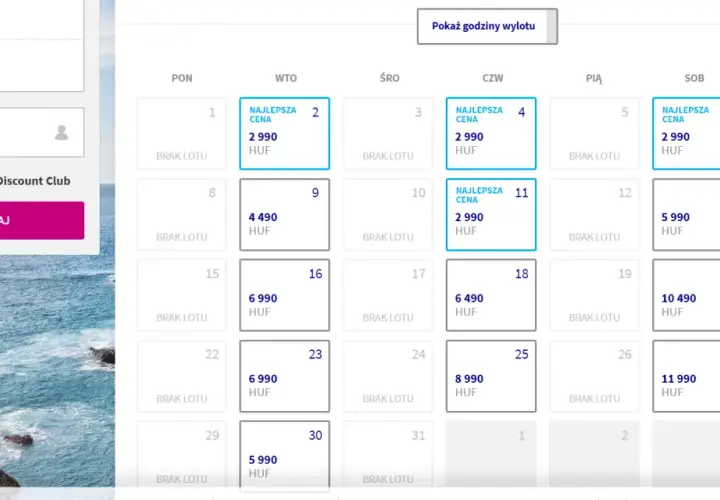Screen dimensions: 720x500
Task: Pick date 23 priced 6 990 HUF
Action: pos(285,376)
